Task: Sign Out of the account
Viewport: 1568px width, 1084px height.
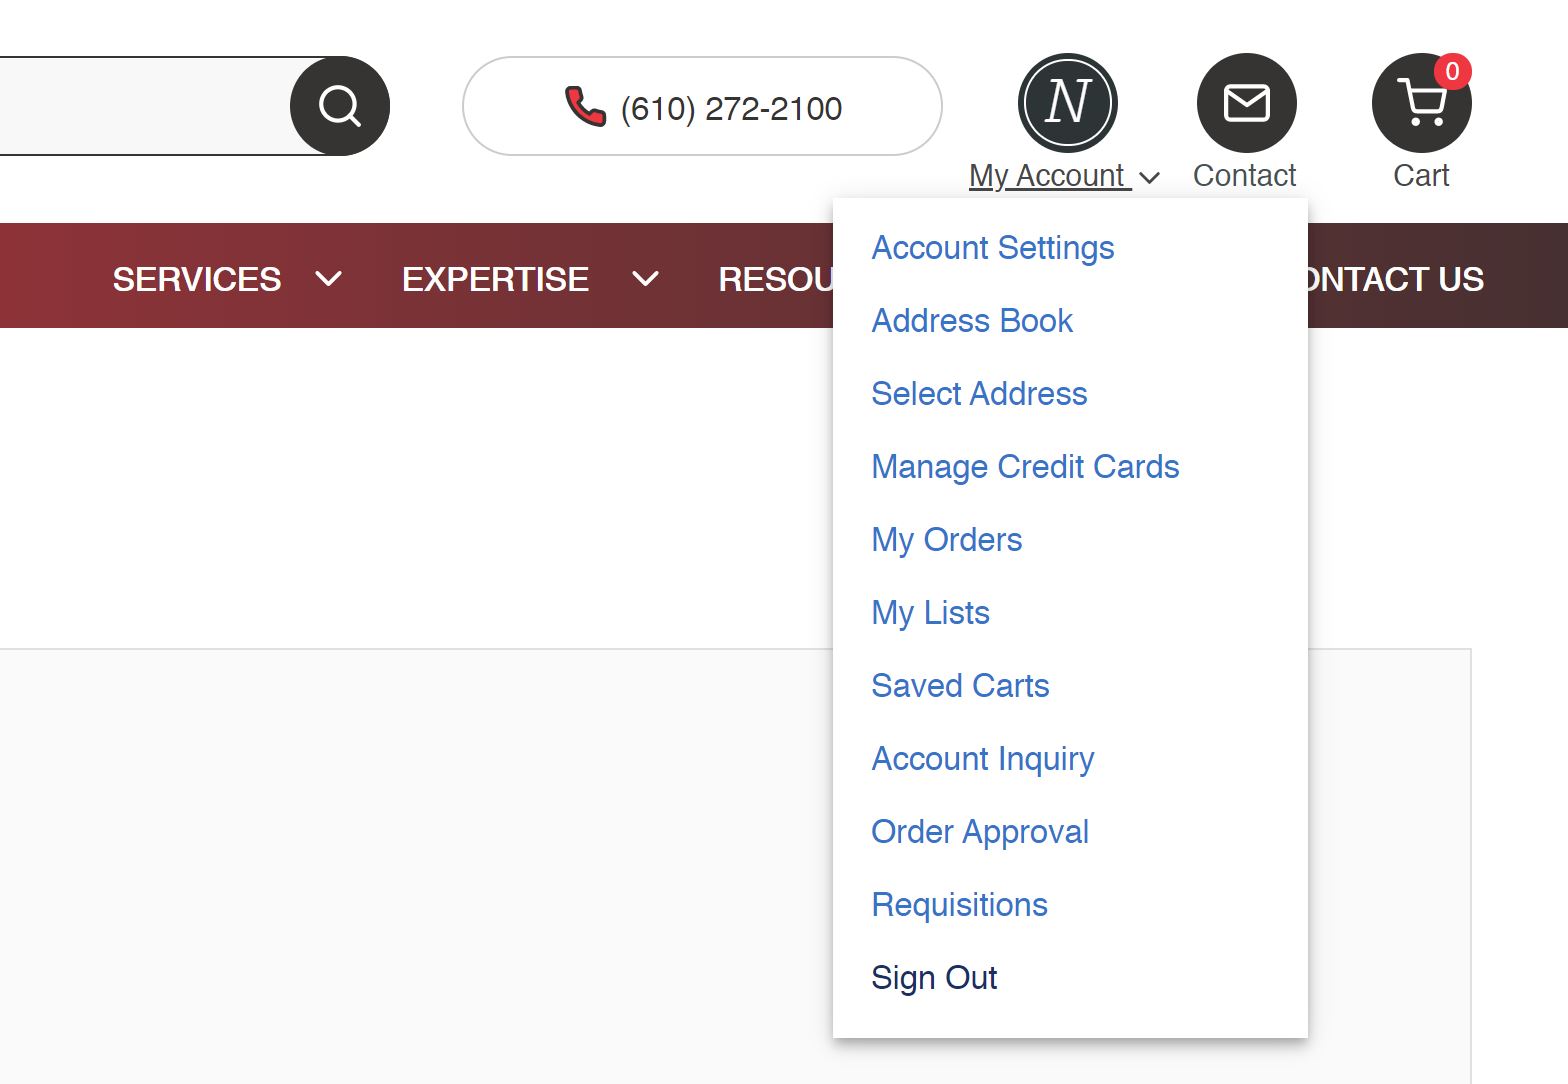Action: (934, 978)
